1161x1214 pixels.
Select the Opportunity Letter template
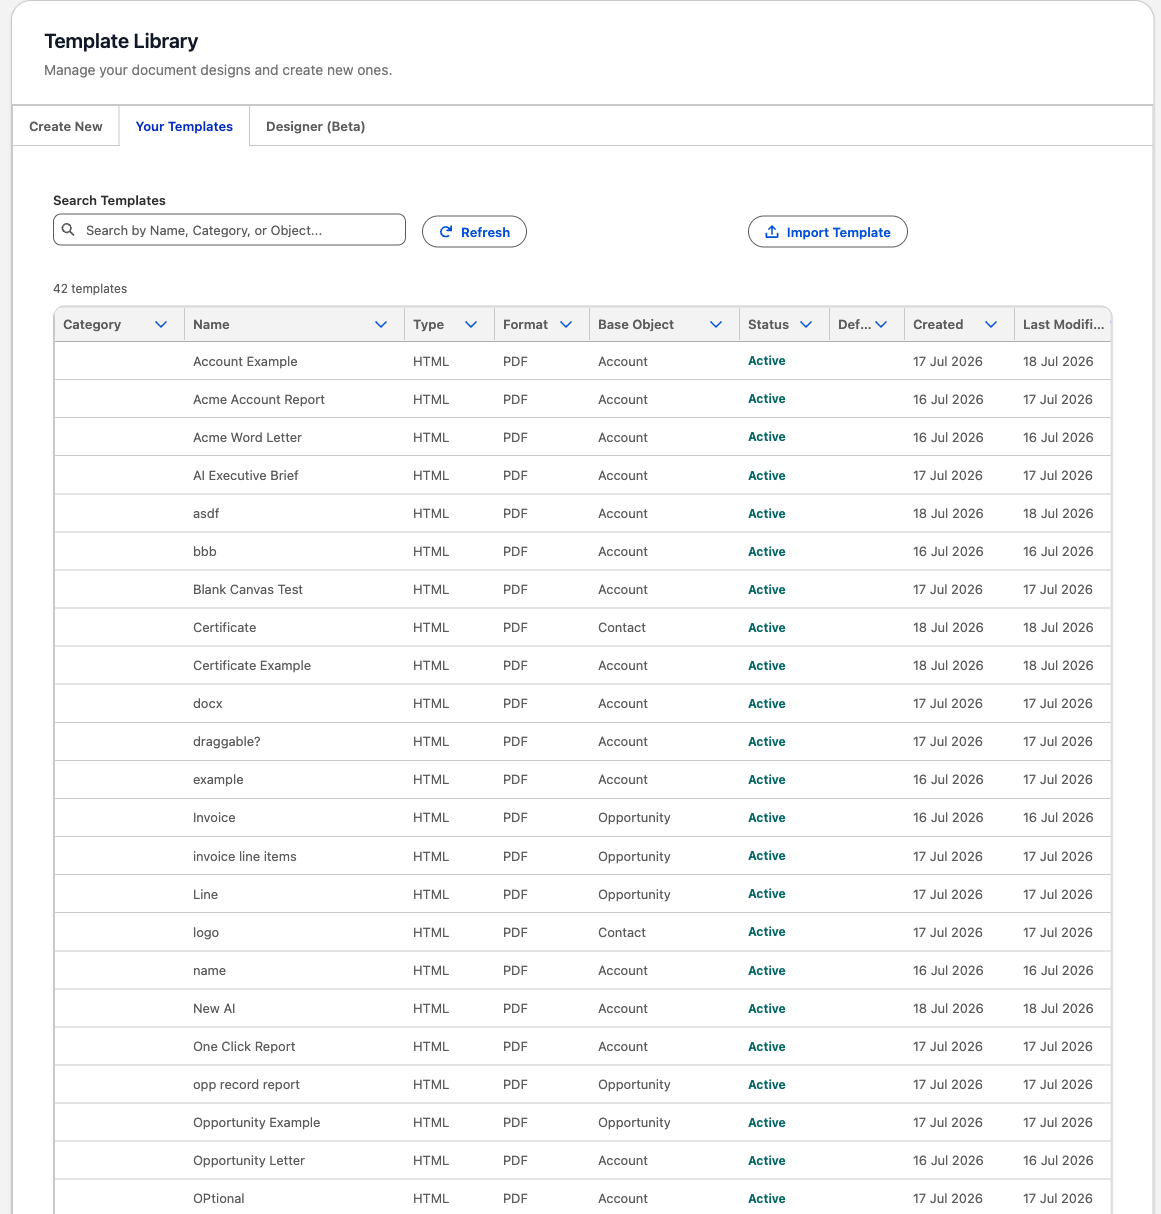(x=249, y=1160)
